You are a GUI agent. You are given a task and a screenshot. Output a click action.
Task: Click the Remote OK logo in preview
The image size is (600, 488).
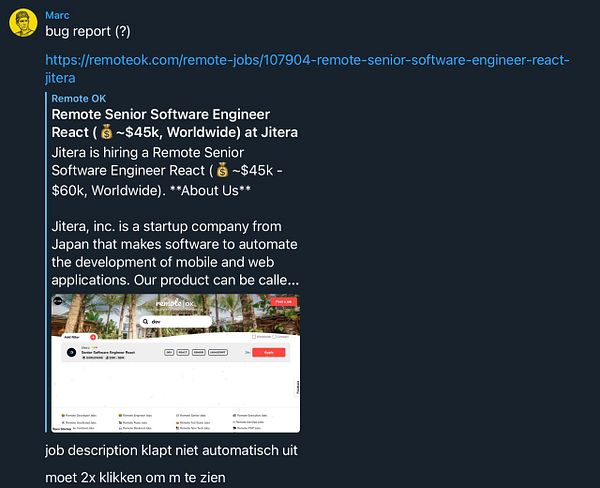[x=175, y=302]
